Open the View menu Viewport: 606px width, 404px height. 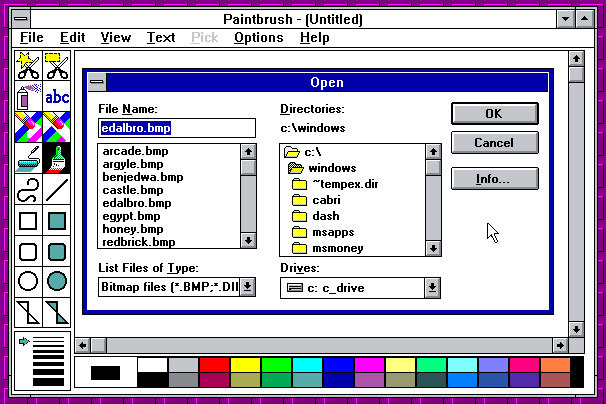point(116,38)
